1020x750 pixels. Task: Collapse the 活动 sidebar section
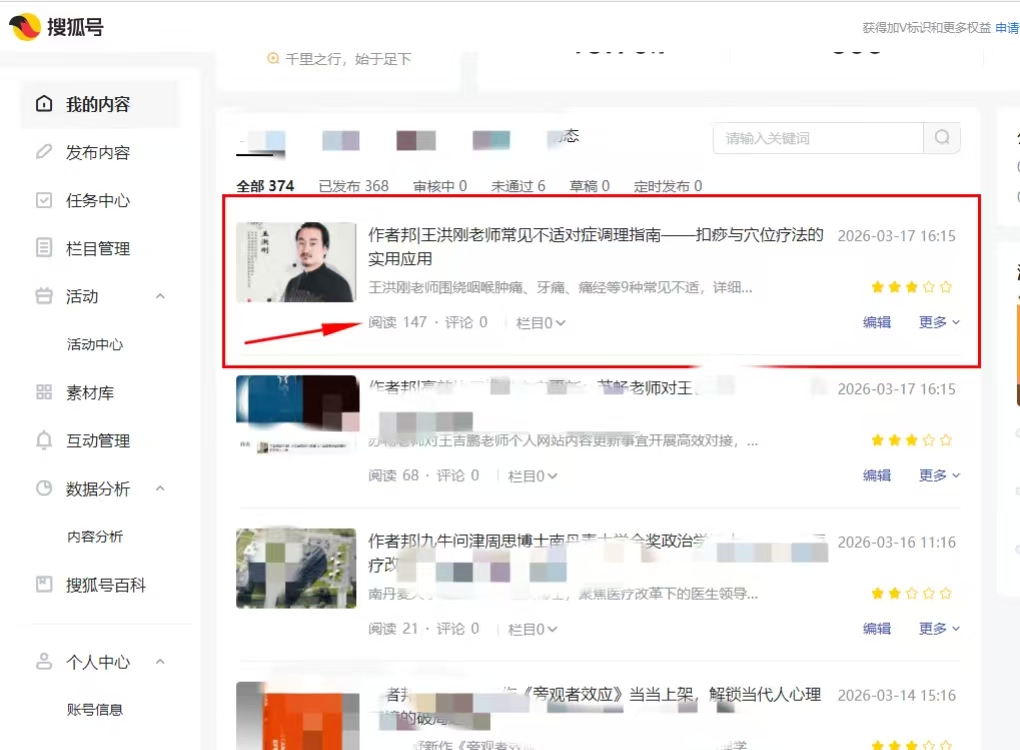(x=160, y=297)
